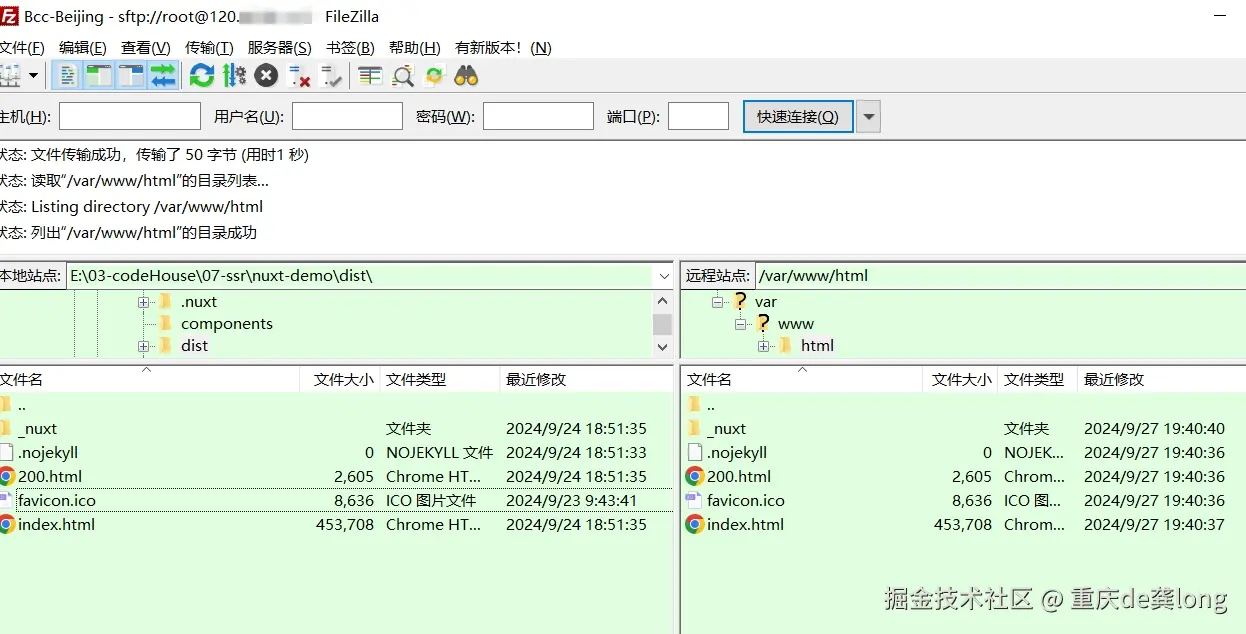Expand the Site Manager dropdown arrow
The image size is (1246, 634).
click(33, 75)
